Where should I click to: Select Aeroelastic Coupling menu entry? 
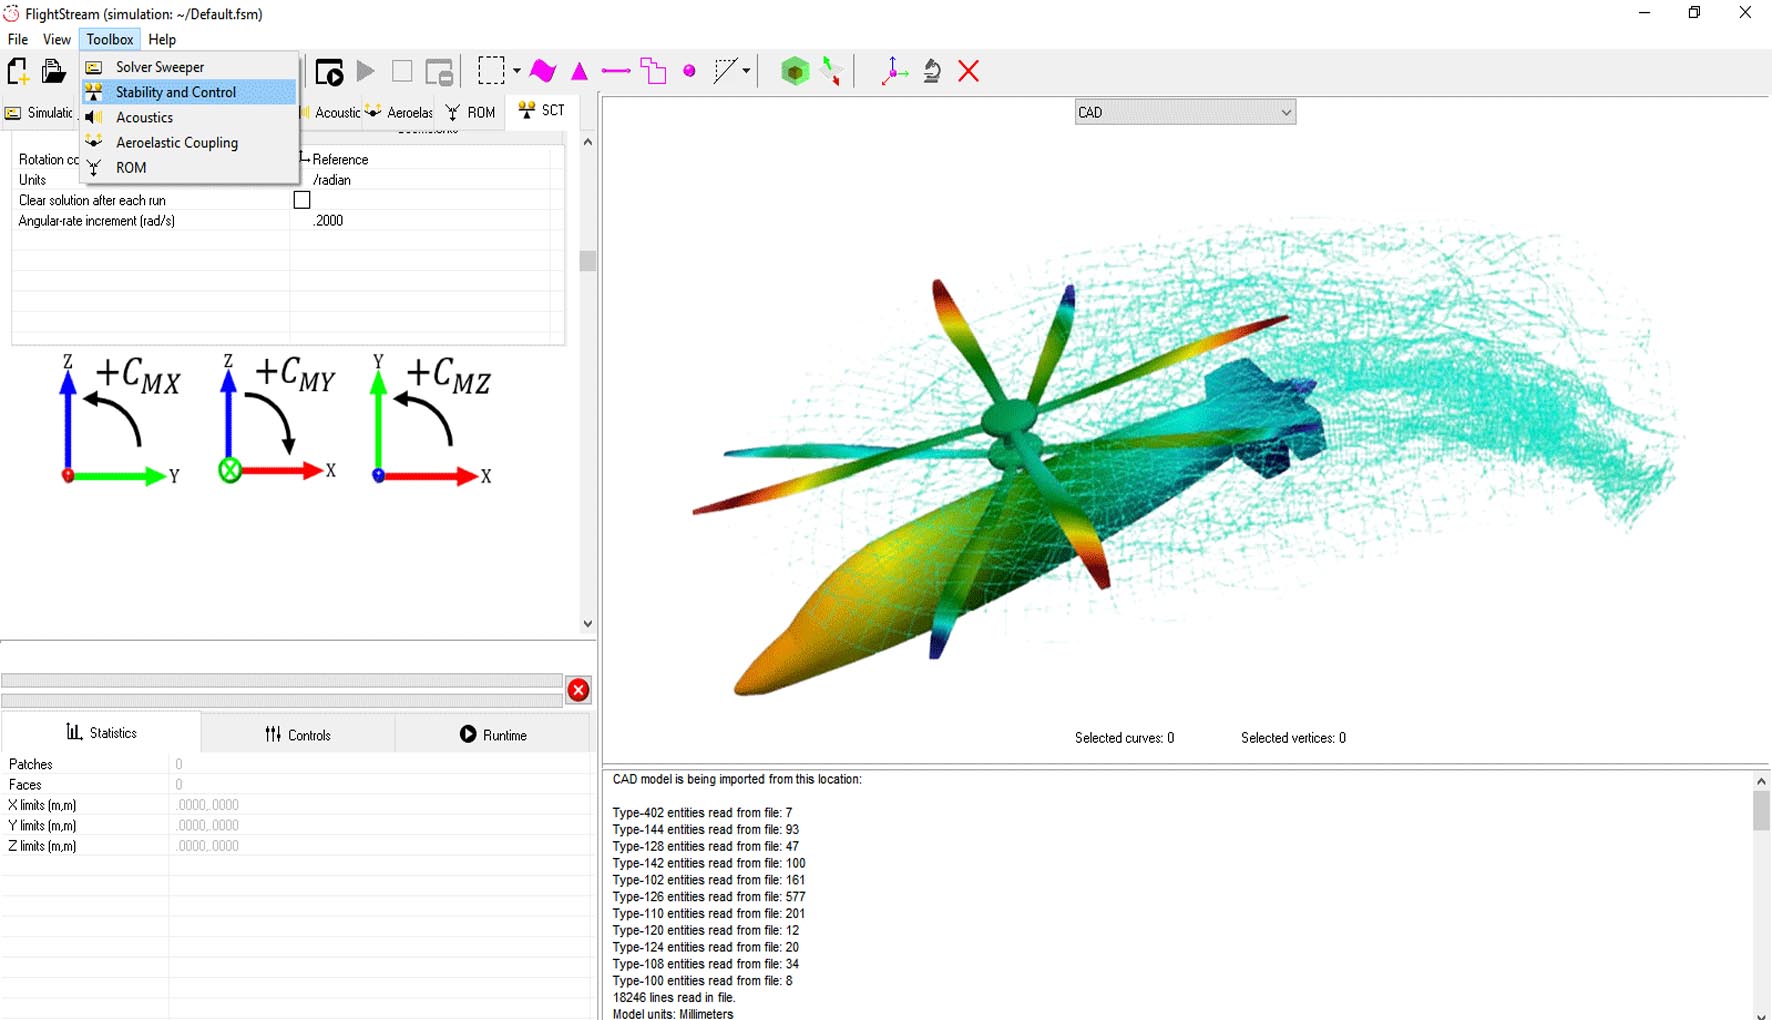point(177,142)
